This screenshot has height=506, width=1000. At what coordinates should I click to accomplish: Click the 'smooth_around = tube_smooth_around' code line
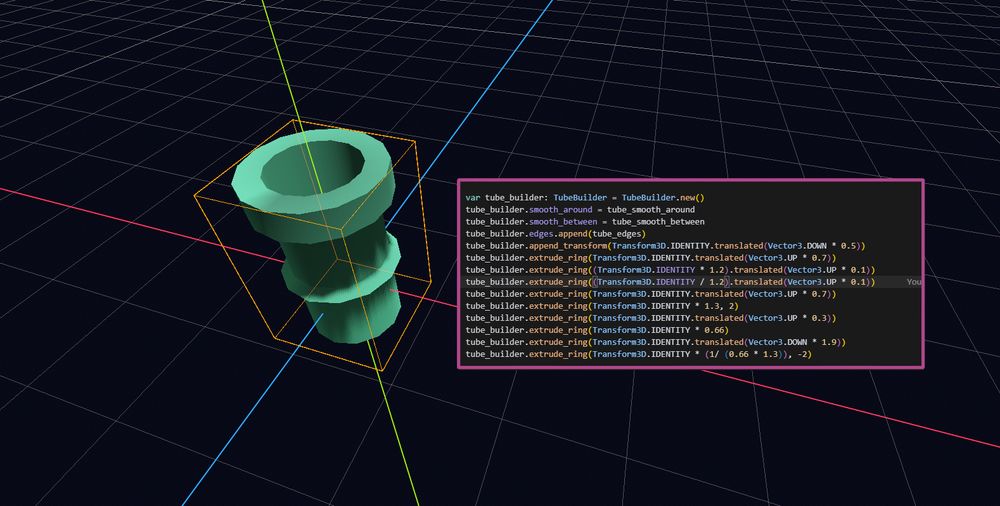580,209
